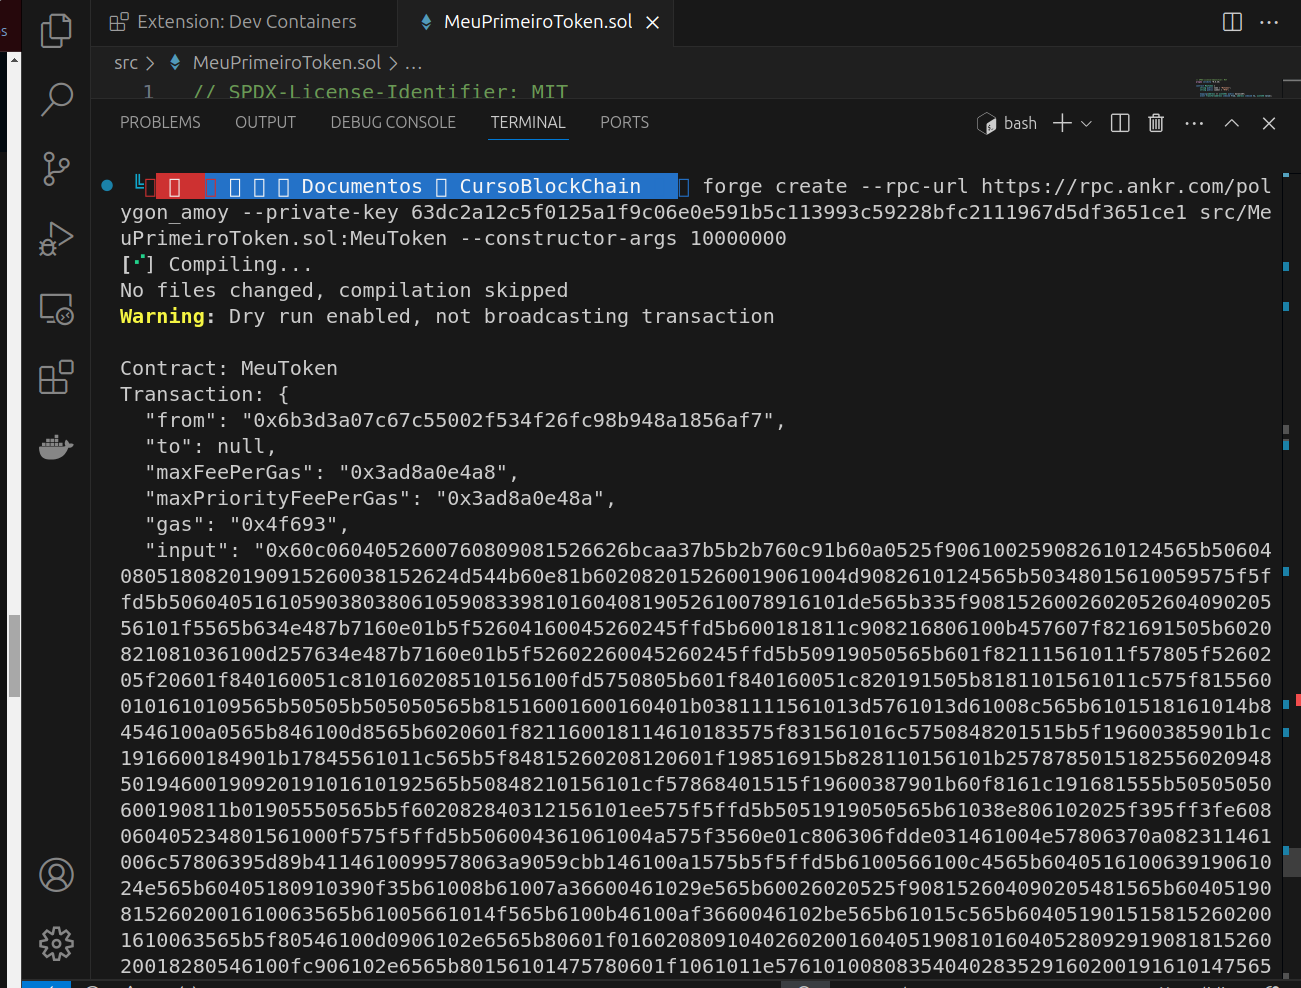Image resolution: width=1301 pixels, height=988 pixels.
Task: Click the "Compiling..." output line
Action: point(216,264)
